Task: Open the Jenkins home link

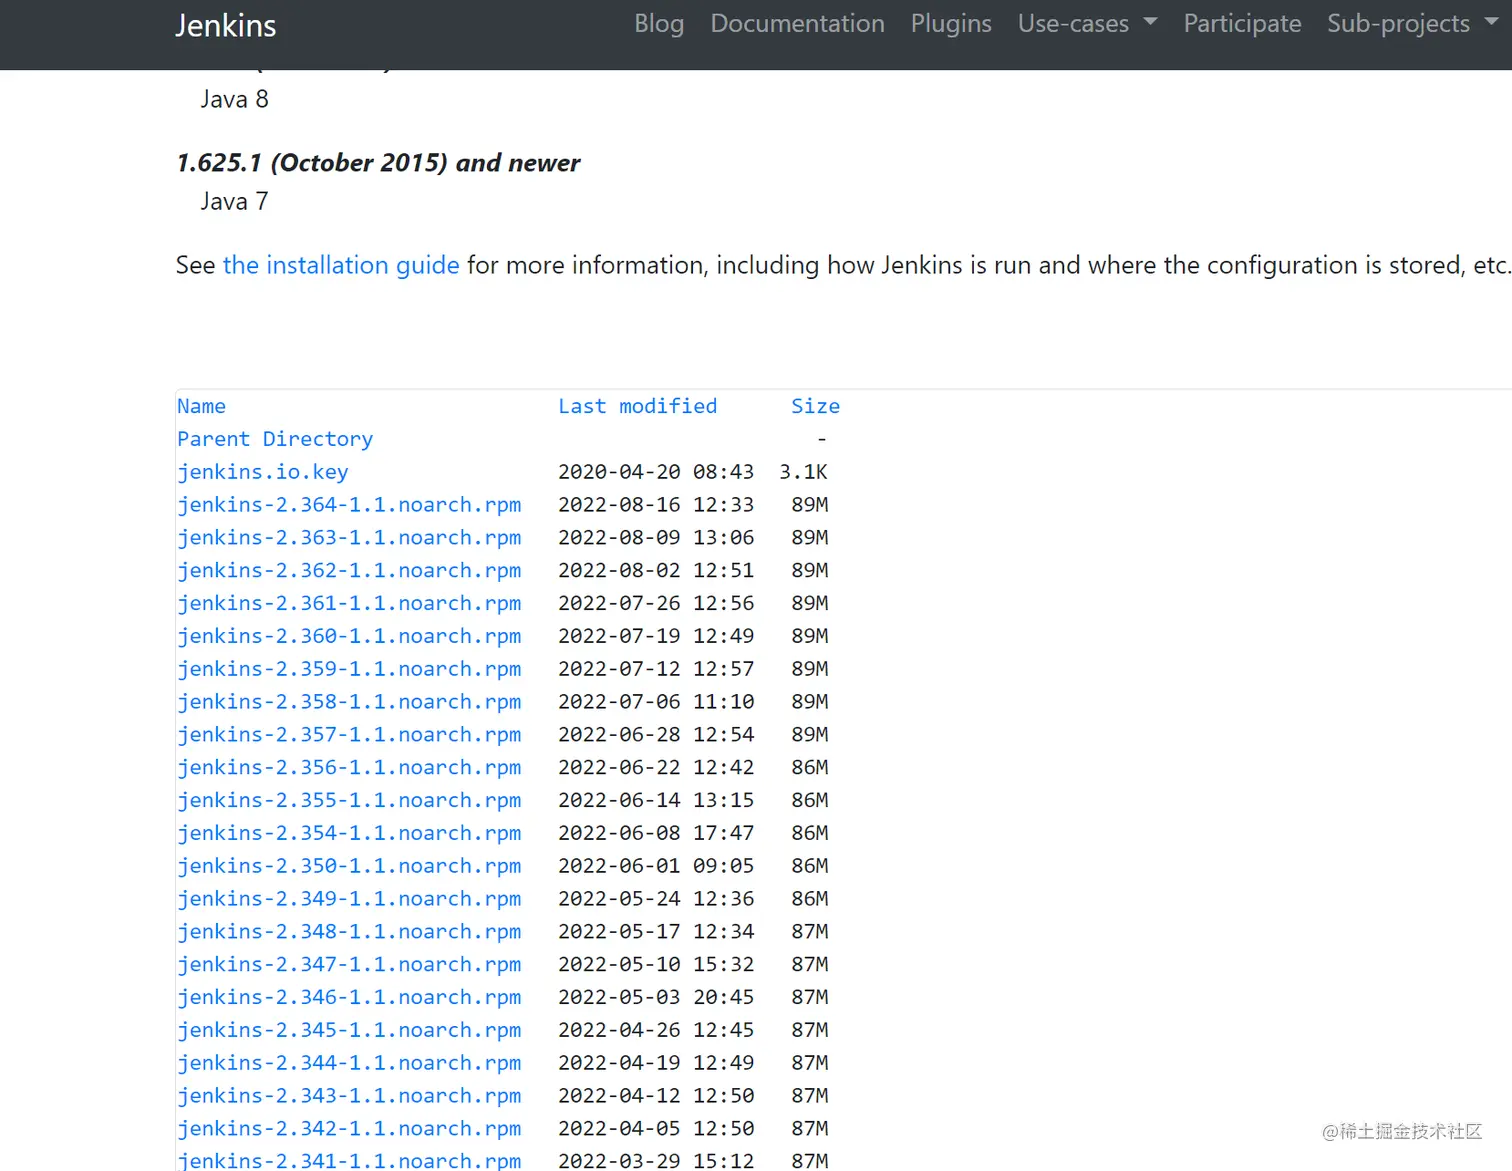Action: click(225, 26)
